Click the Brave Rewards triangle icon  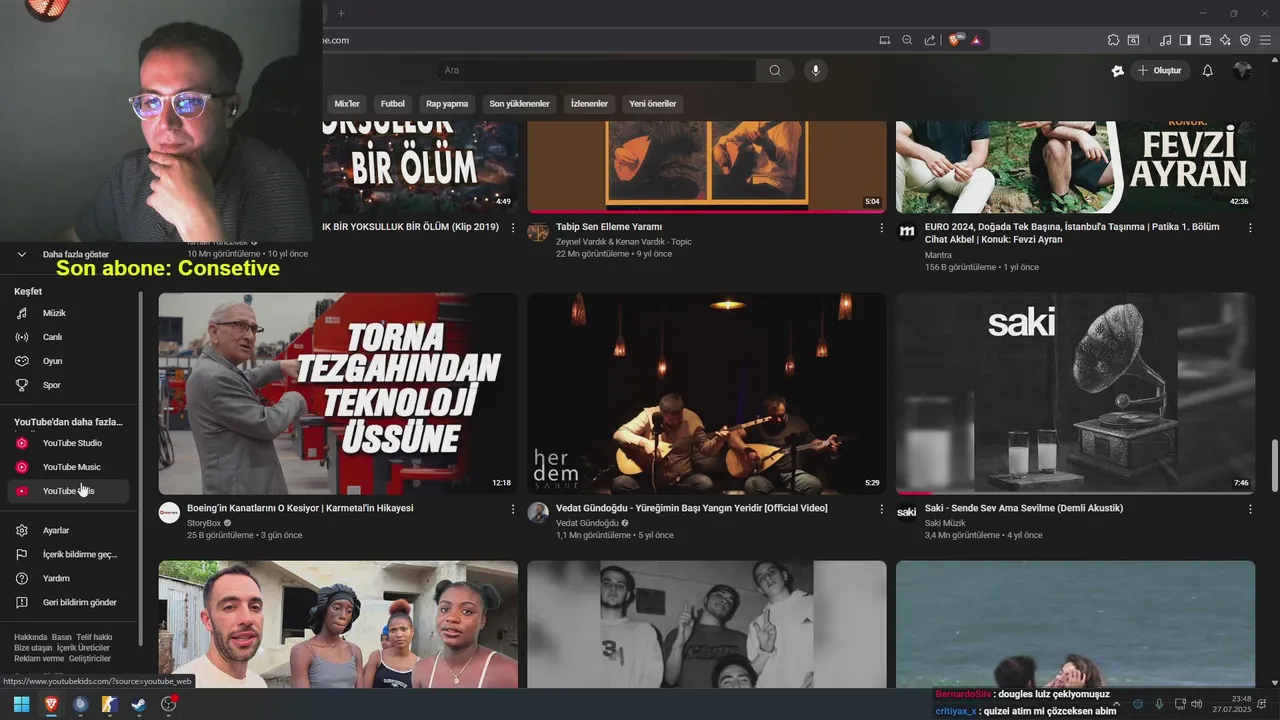tap(976, 40)
